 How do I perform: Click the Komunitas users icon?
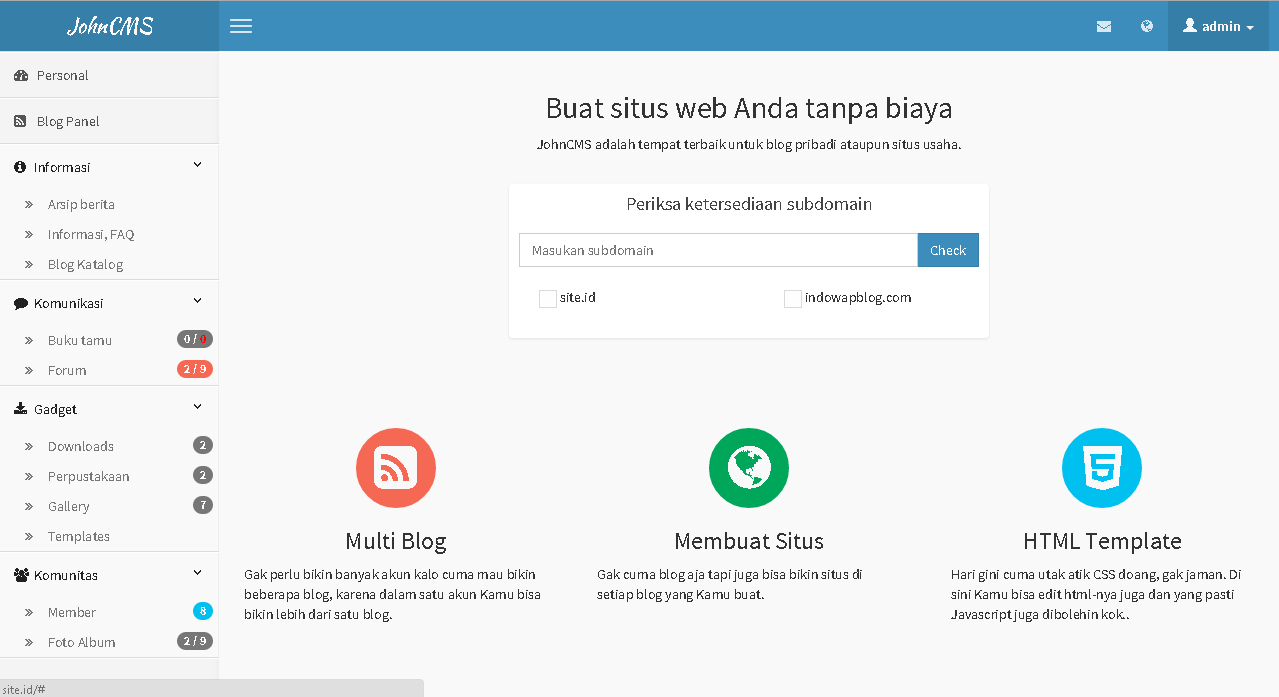[x=22, y=575]
